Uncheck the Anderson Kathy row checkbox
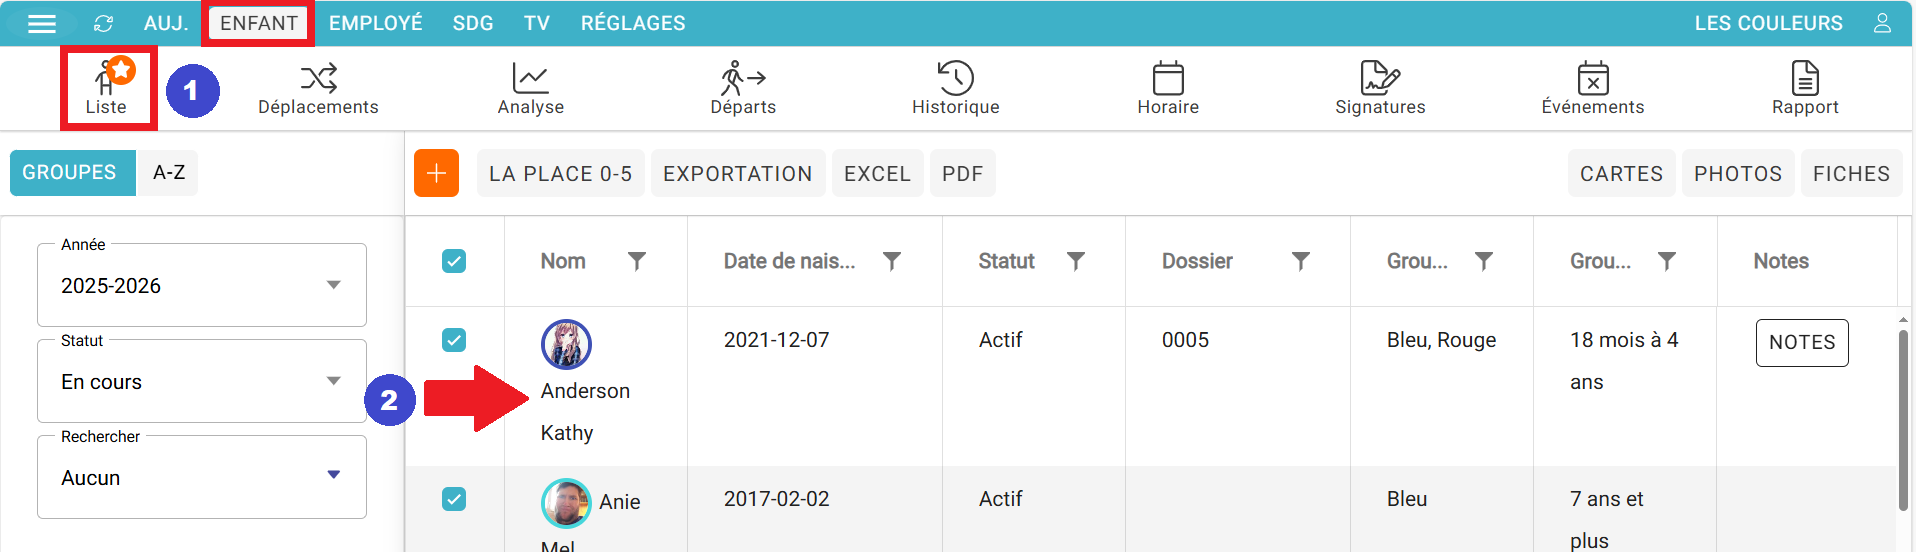Screen dimensions: 1916x552 454,340
